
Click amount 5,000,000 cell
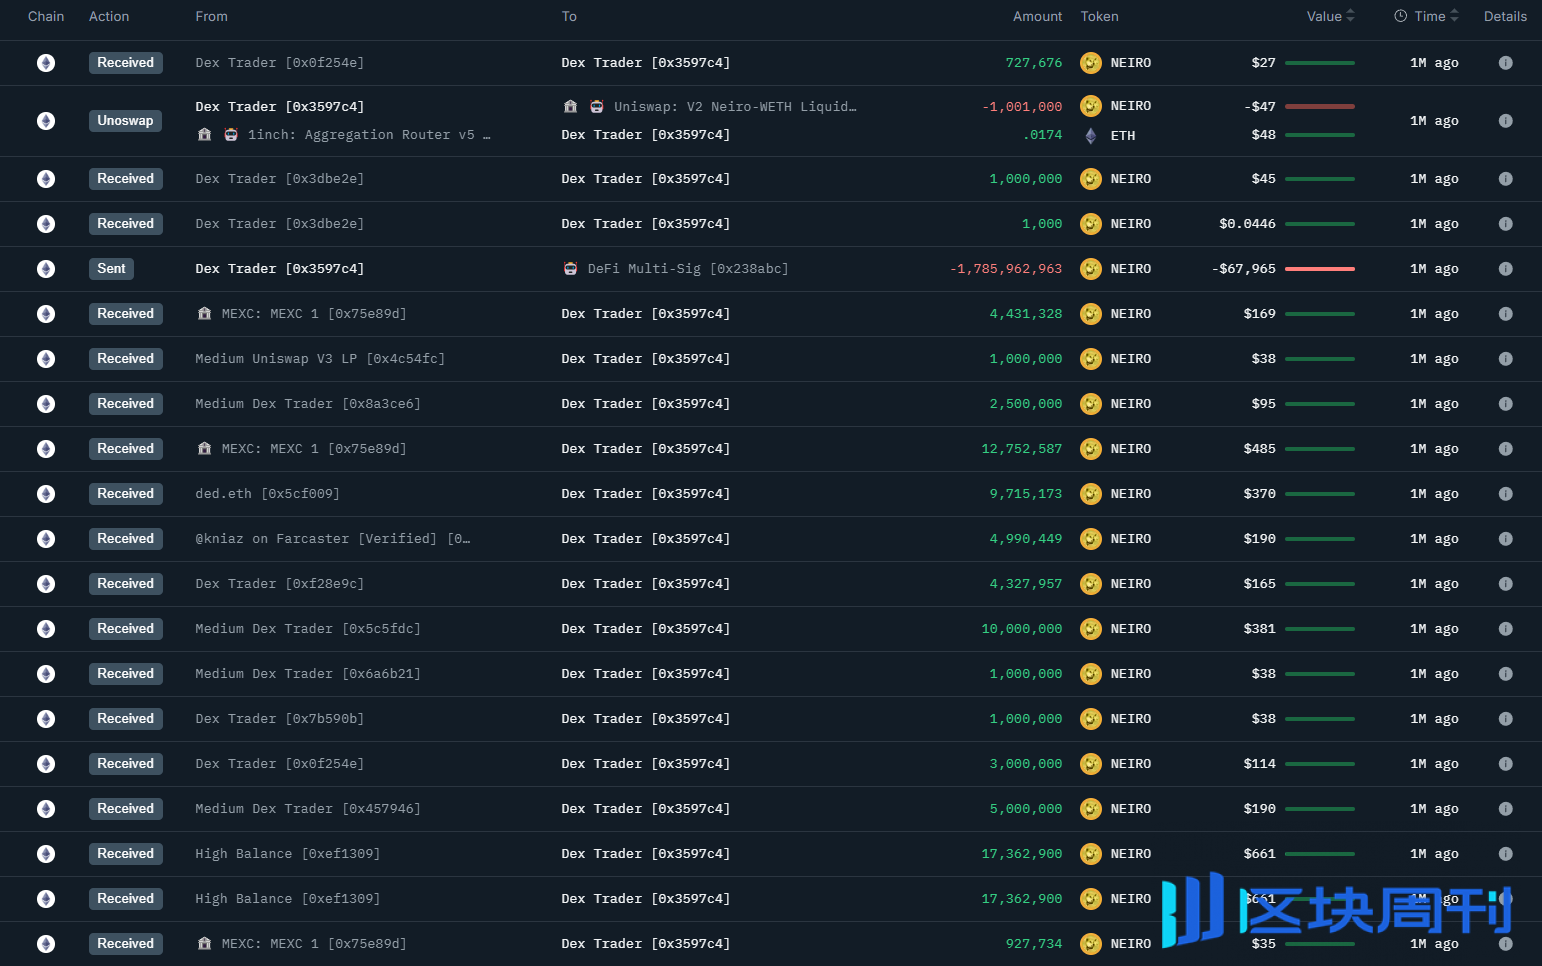click(x=1026, y=809)
